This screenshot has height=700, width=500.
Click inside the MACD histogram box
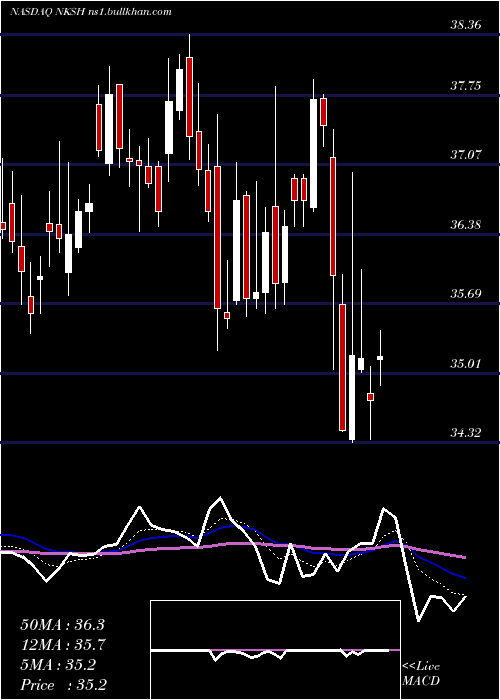[275, 650]
